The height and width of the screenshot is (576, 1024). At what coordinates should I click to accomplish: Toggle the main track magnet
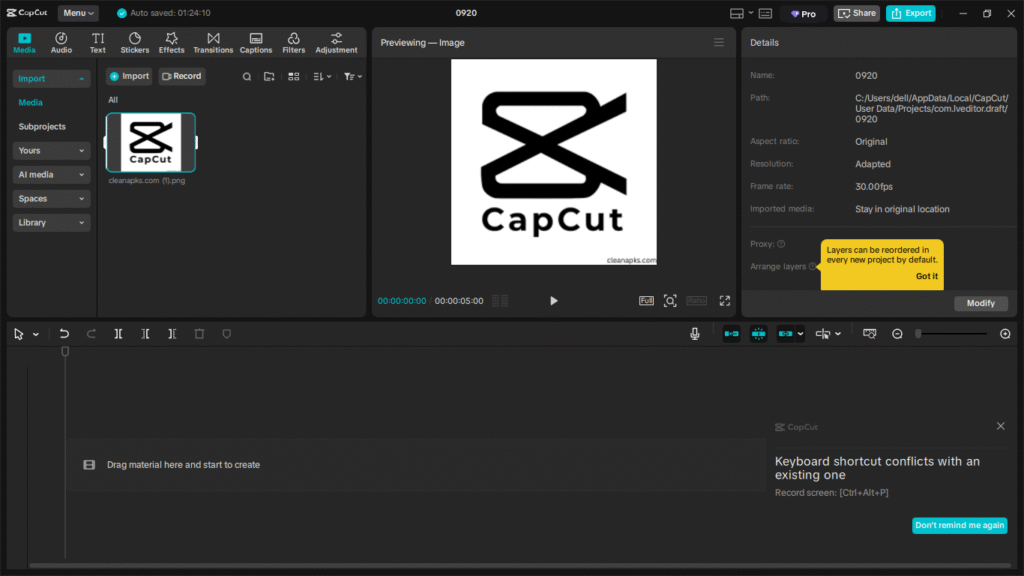[731, 334]
